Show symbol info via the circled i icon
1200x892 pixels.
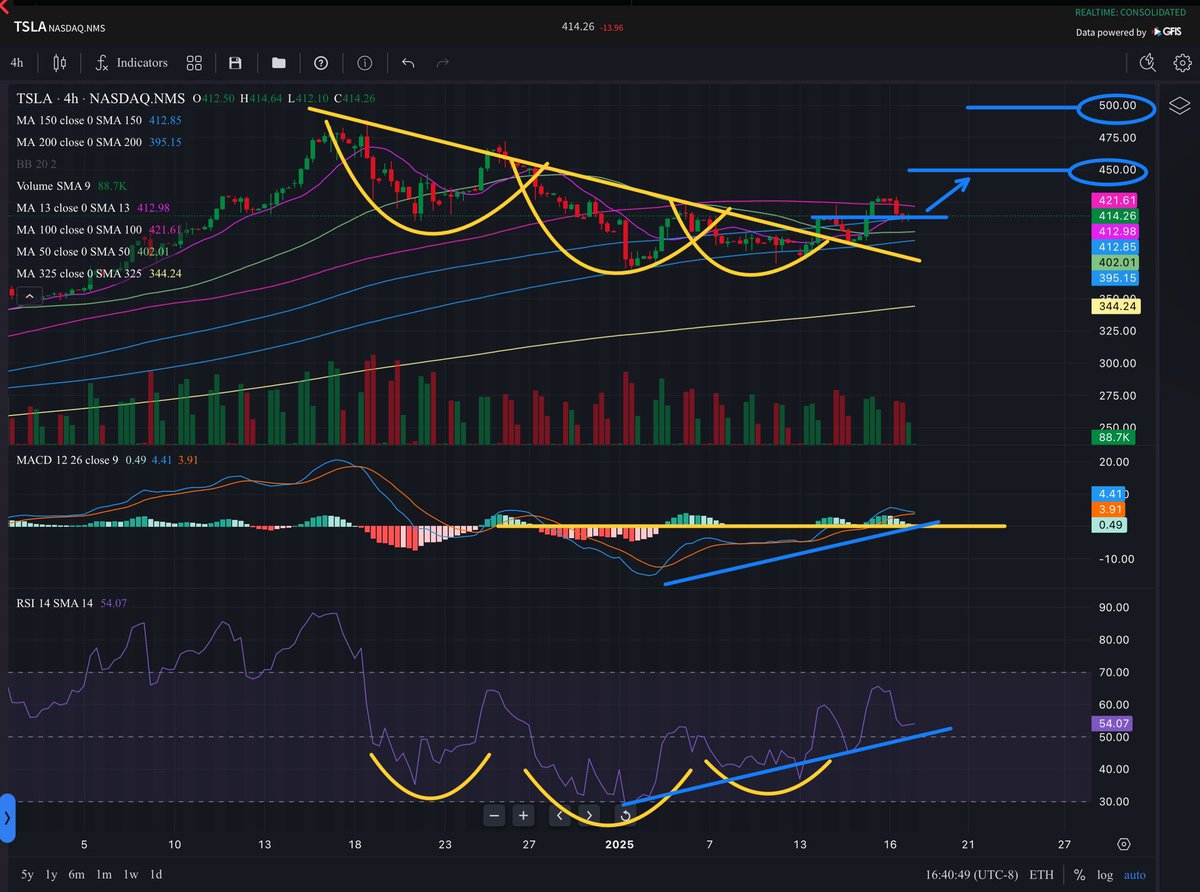364,63
